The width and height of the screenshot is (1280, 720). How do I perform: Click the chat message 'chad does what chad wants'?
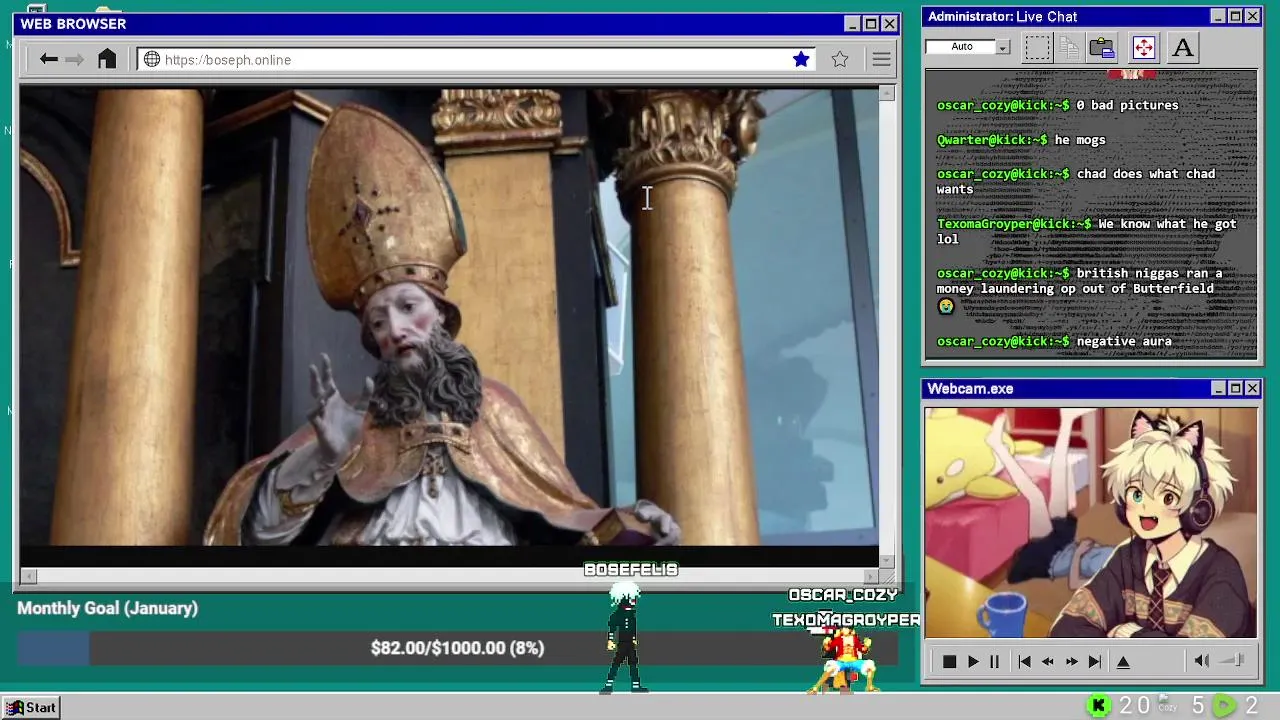(x=1076, y=181)
